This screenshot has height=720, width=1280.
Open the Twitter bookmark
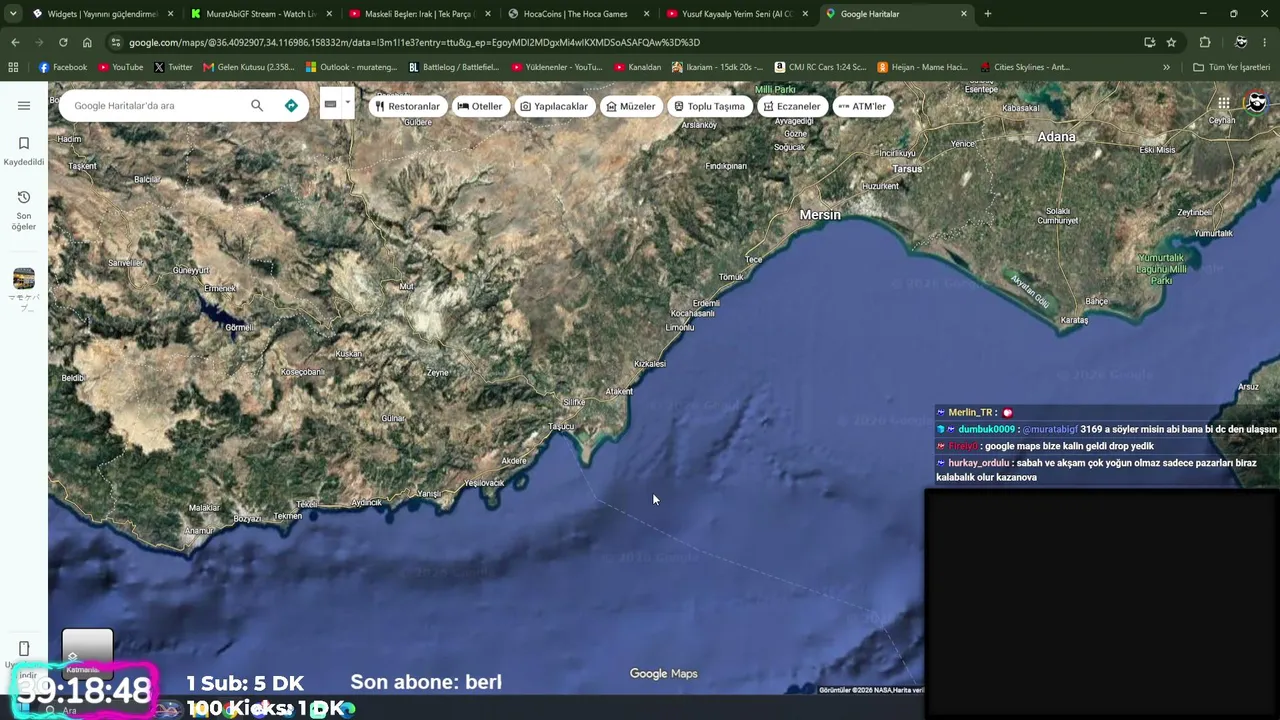(173, 67)
